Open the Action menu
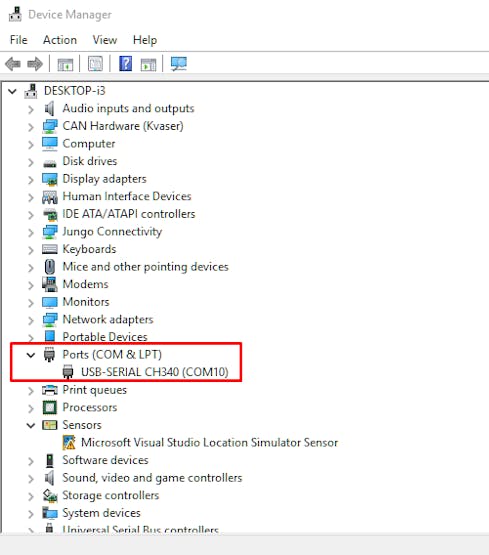489x555 pixels. point(60,40)
